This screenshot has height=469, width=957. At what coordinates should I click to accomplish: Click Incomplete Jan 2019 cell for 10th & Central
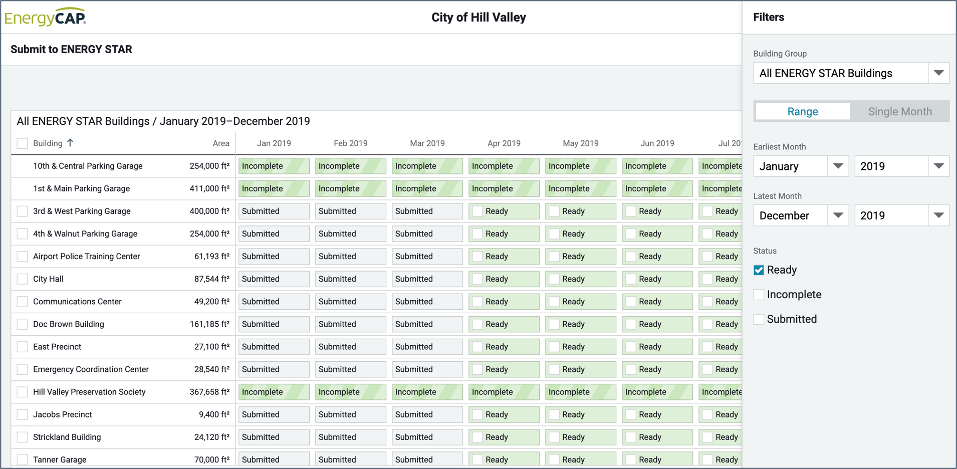coord(274,166)
